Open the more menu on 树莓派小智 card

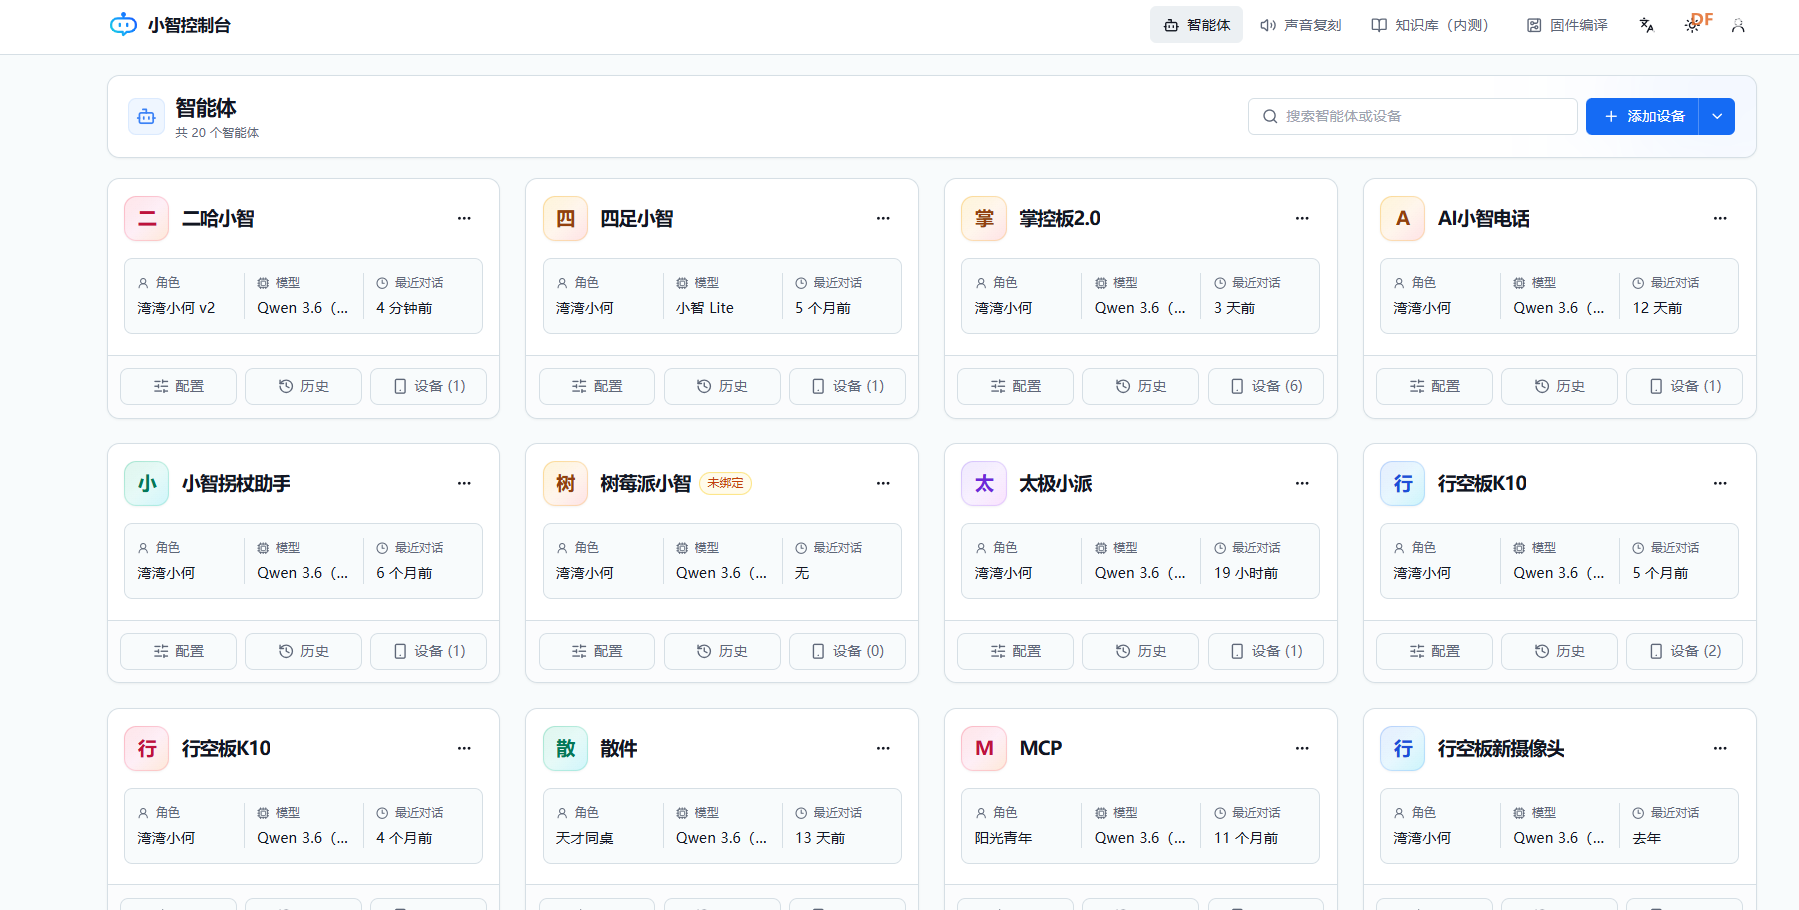tap(883, 483)
